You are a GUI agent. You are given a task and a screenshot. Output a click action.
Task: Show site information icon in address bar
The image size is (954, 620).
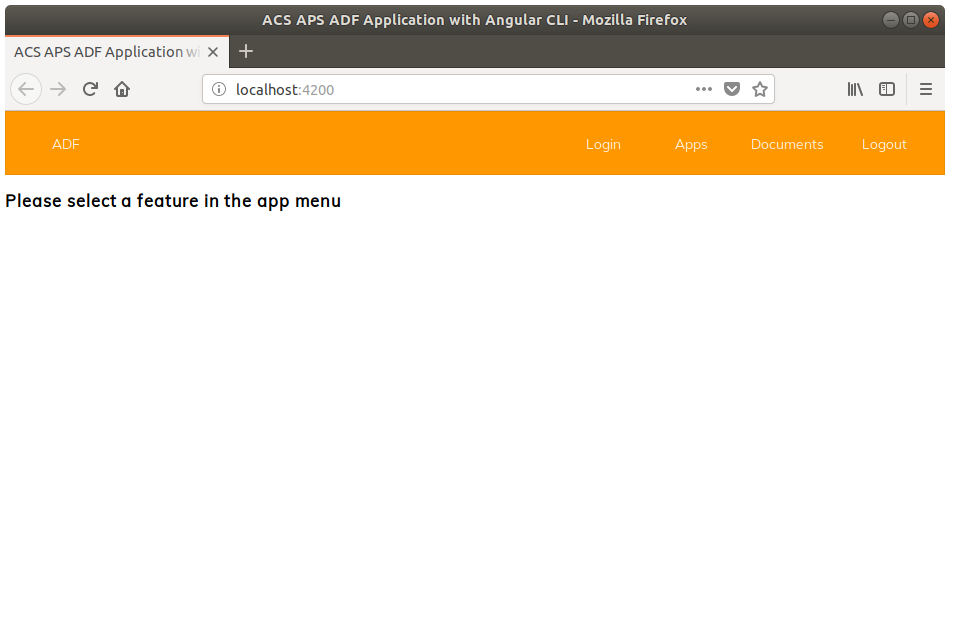click(x=219, y=89)
